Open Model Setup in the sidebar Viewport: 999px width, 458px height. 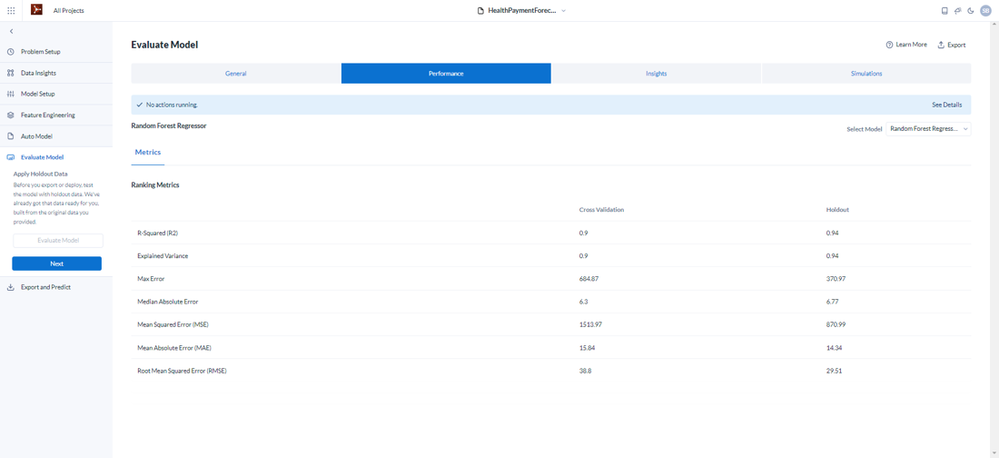[x=38, y=94]
